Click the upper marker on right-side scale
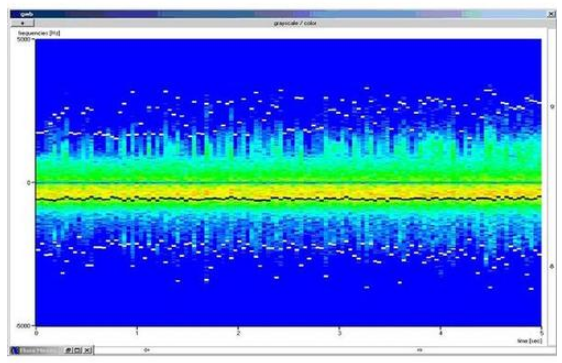The width and height of the screenshot is (562, 363). point(552,107)
